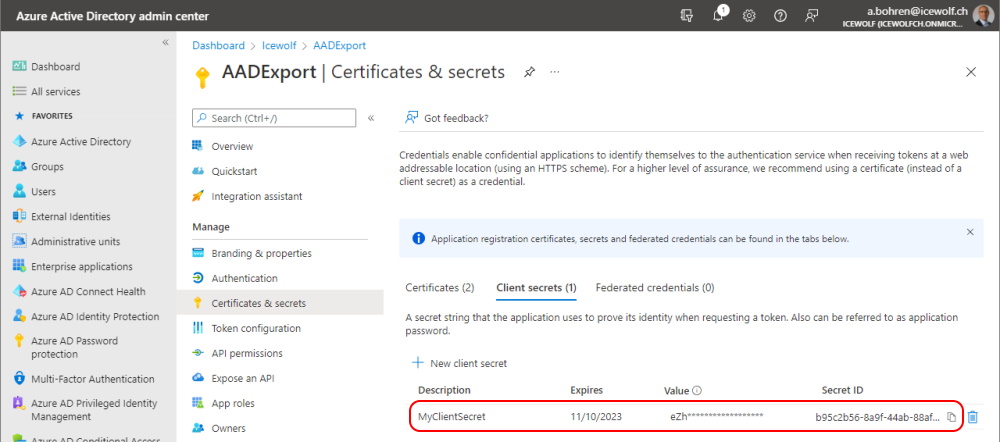This screenshot has width=1000, height=442.
Task: Click the AADExport breadcrumb link
Action: point(339,45)
